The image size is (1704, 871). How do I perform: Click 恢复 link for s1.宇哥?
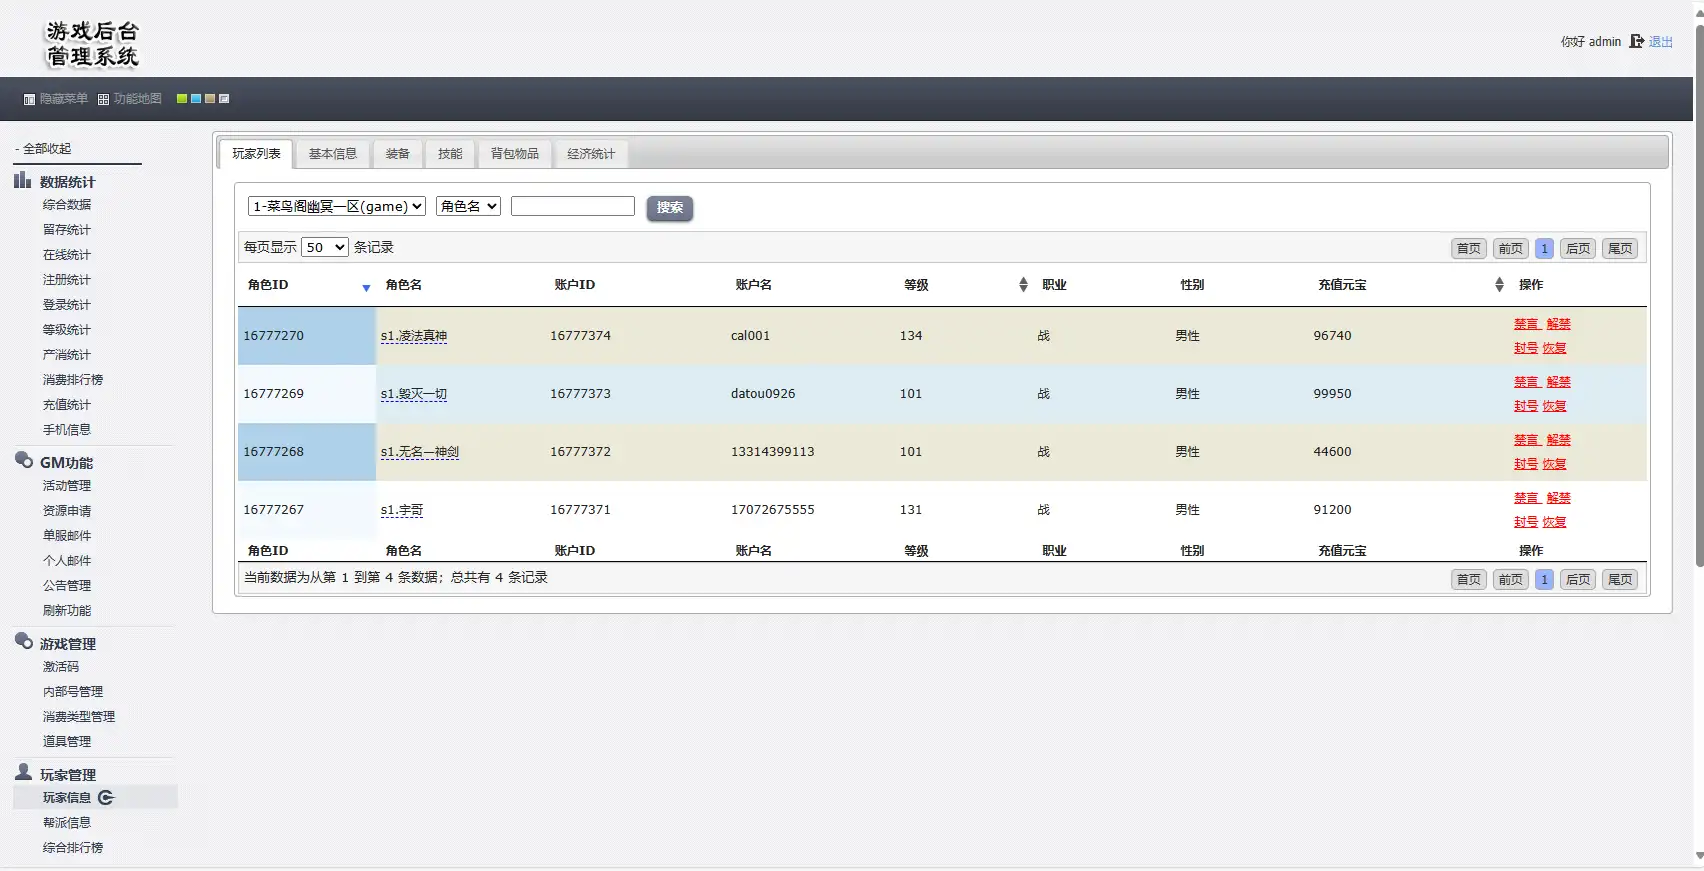pos(1555,522)
